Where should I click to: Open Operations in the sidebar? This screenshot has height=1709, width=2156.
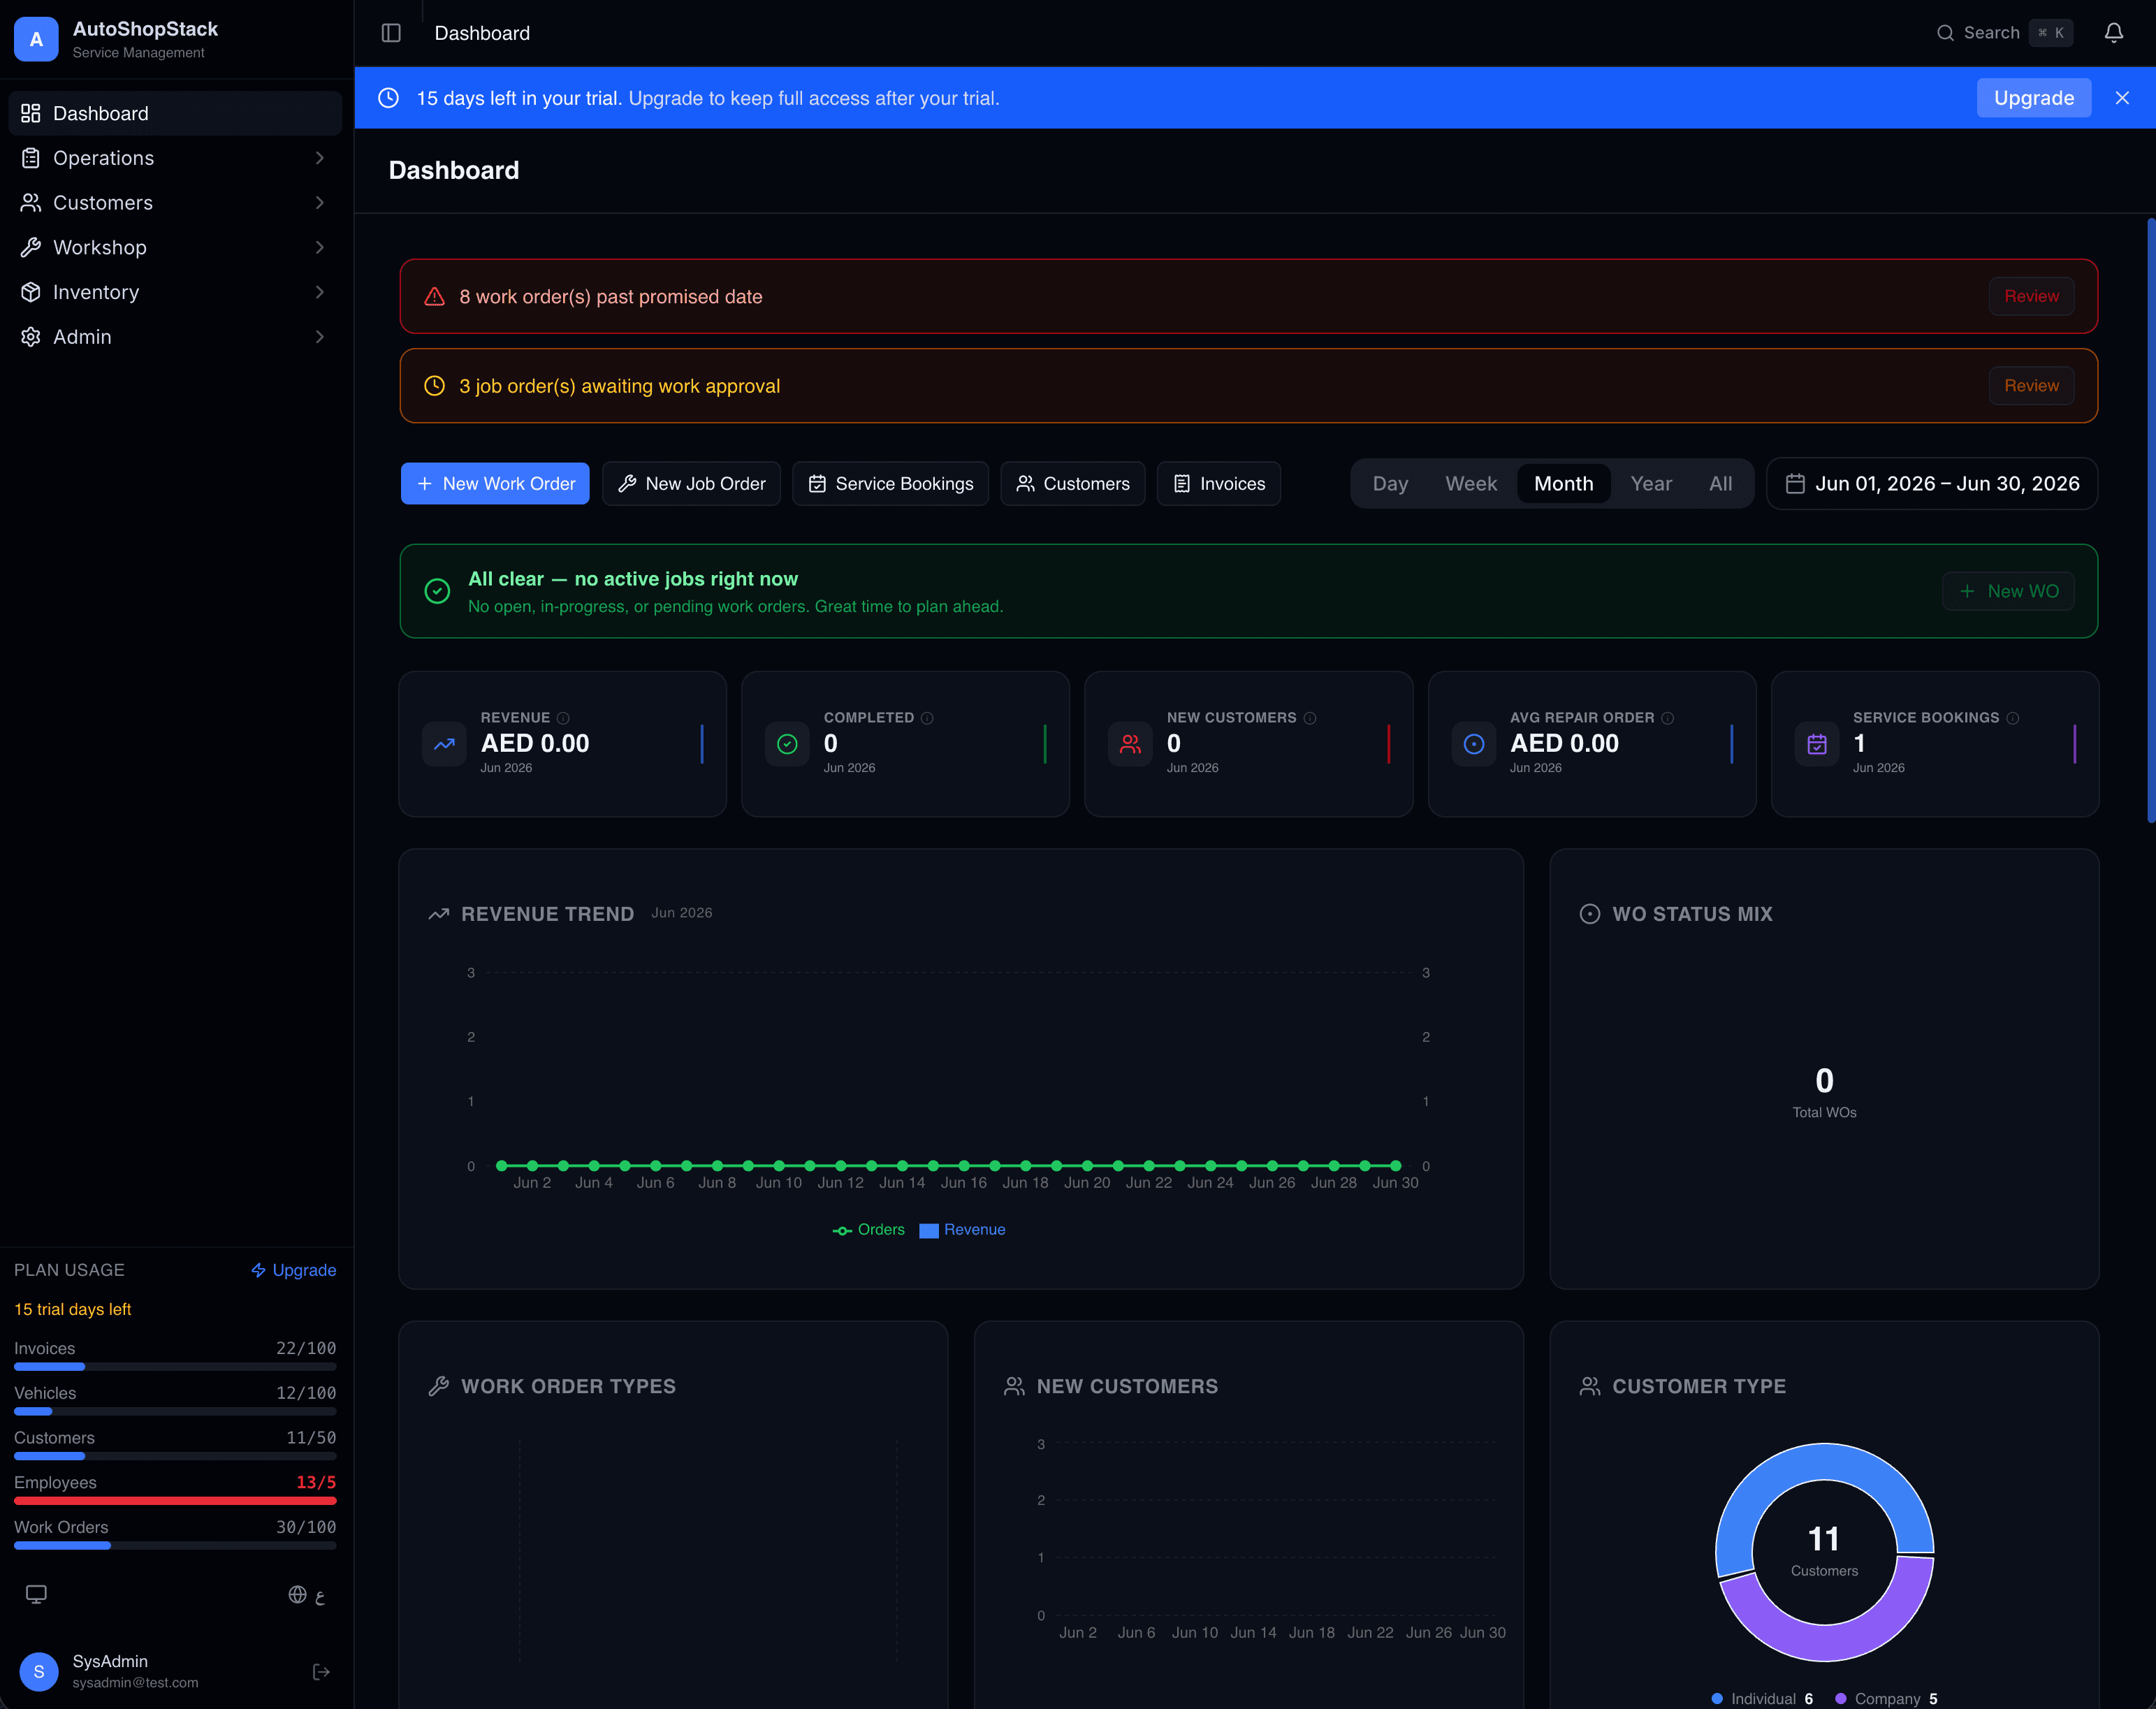pyautogui.click(x=175, y=158)
